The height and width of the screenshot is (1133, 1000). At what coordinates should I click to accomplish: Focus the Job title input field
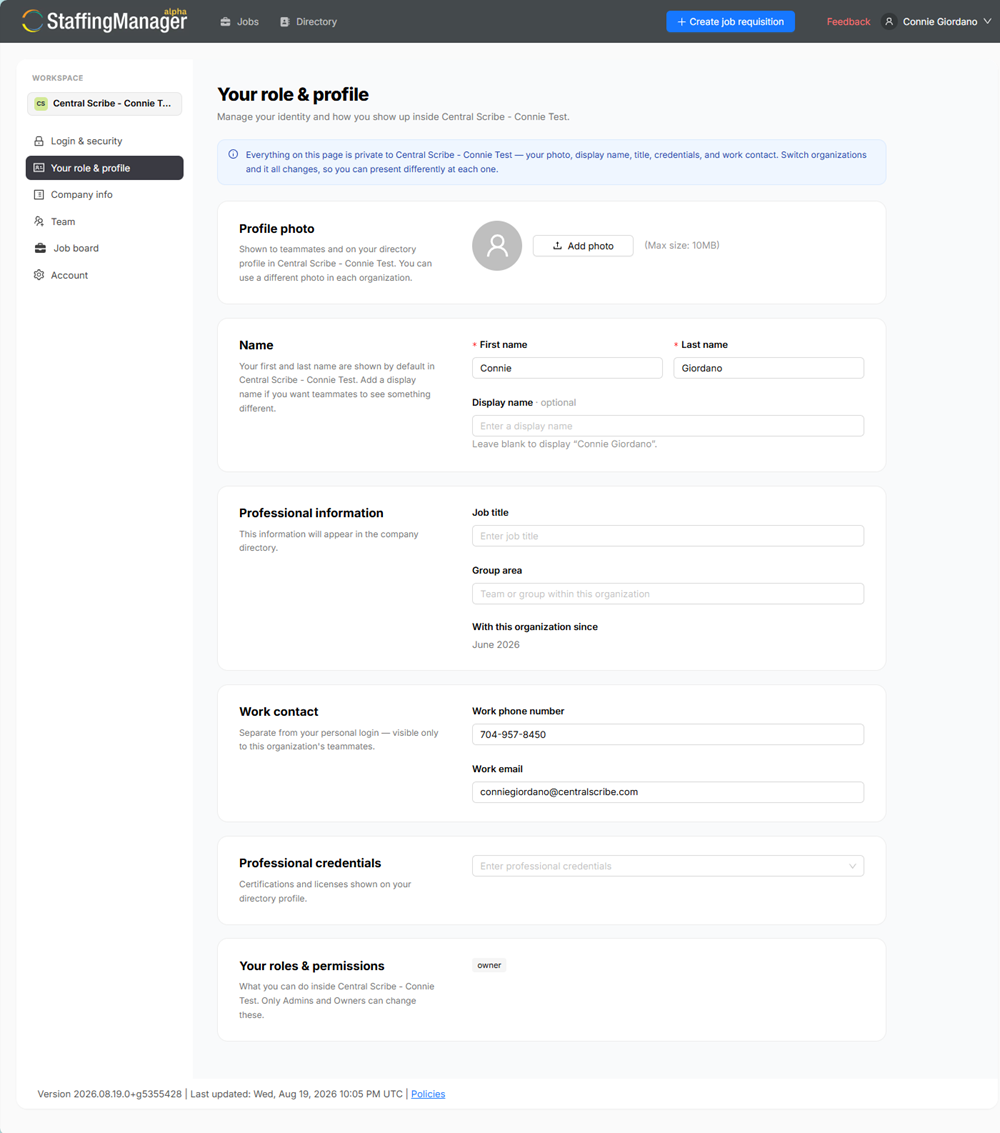pyautogui.click(x=668, y=536)
